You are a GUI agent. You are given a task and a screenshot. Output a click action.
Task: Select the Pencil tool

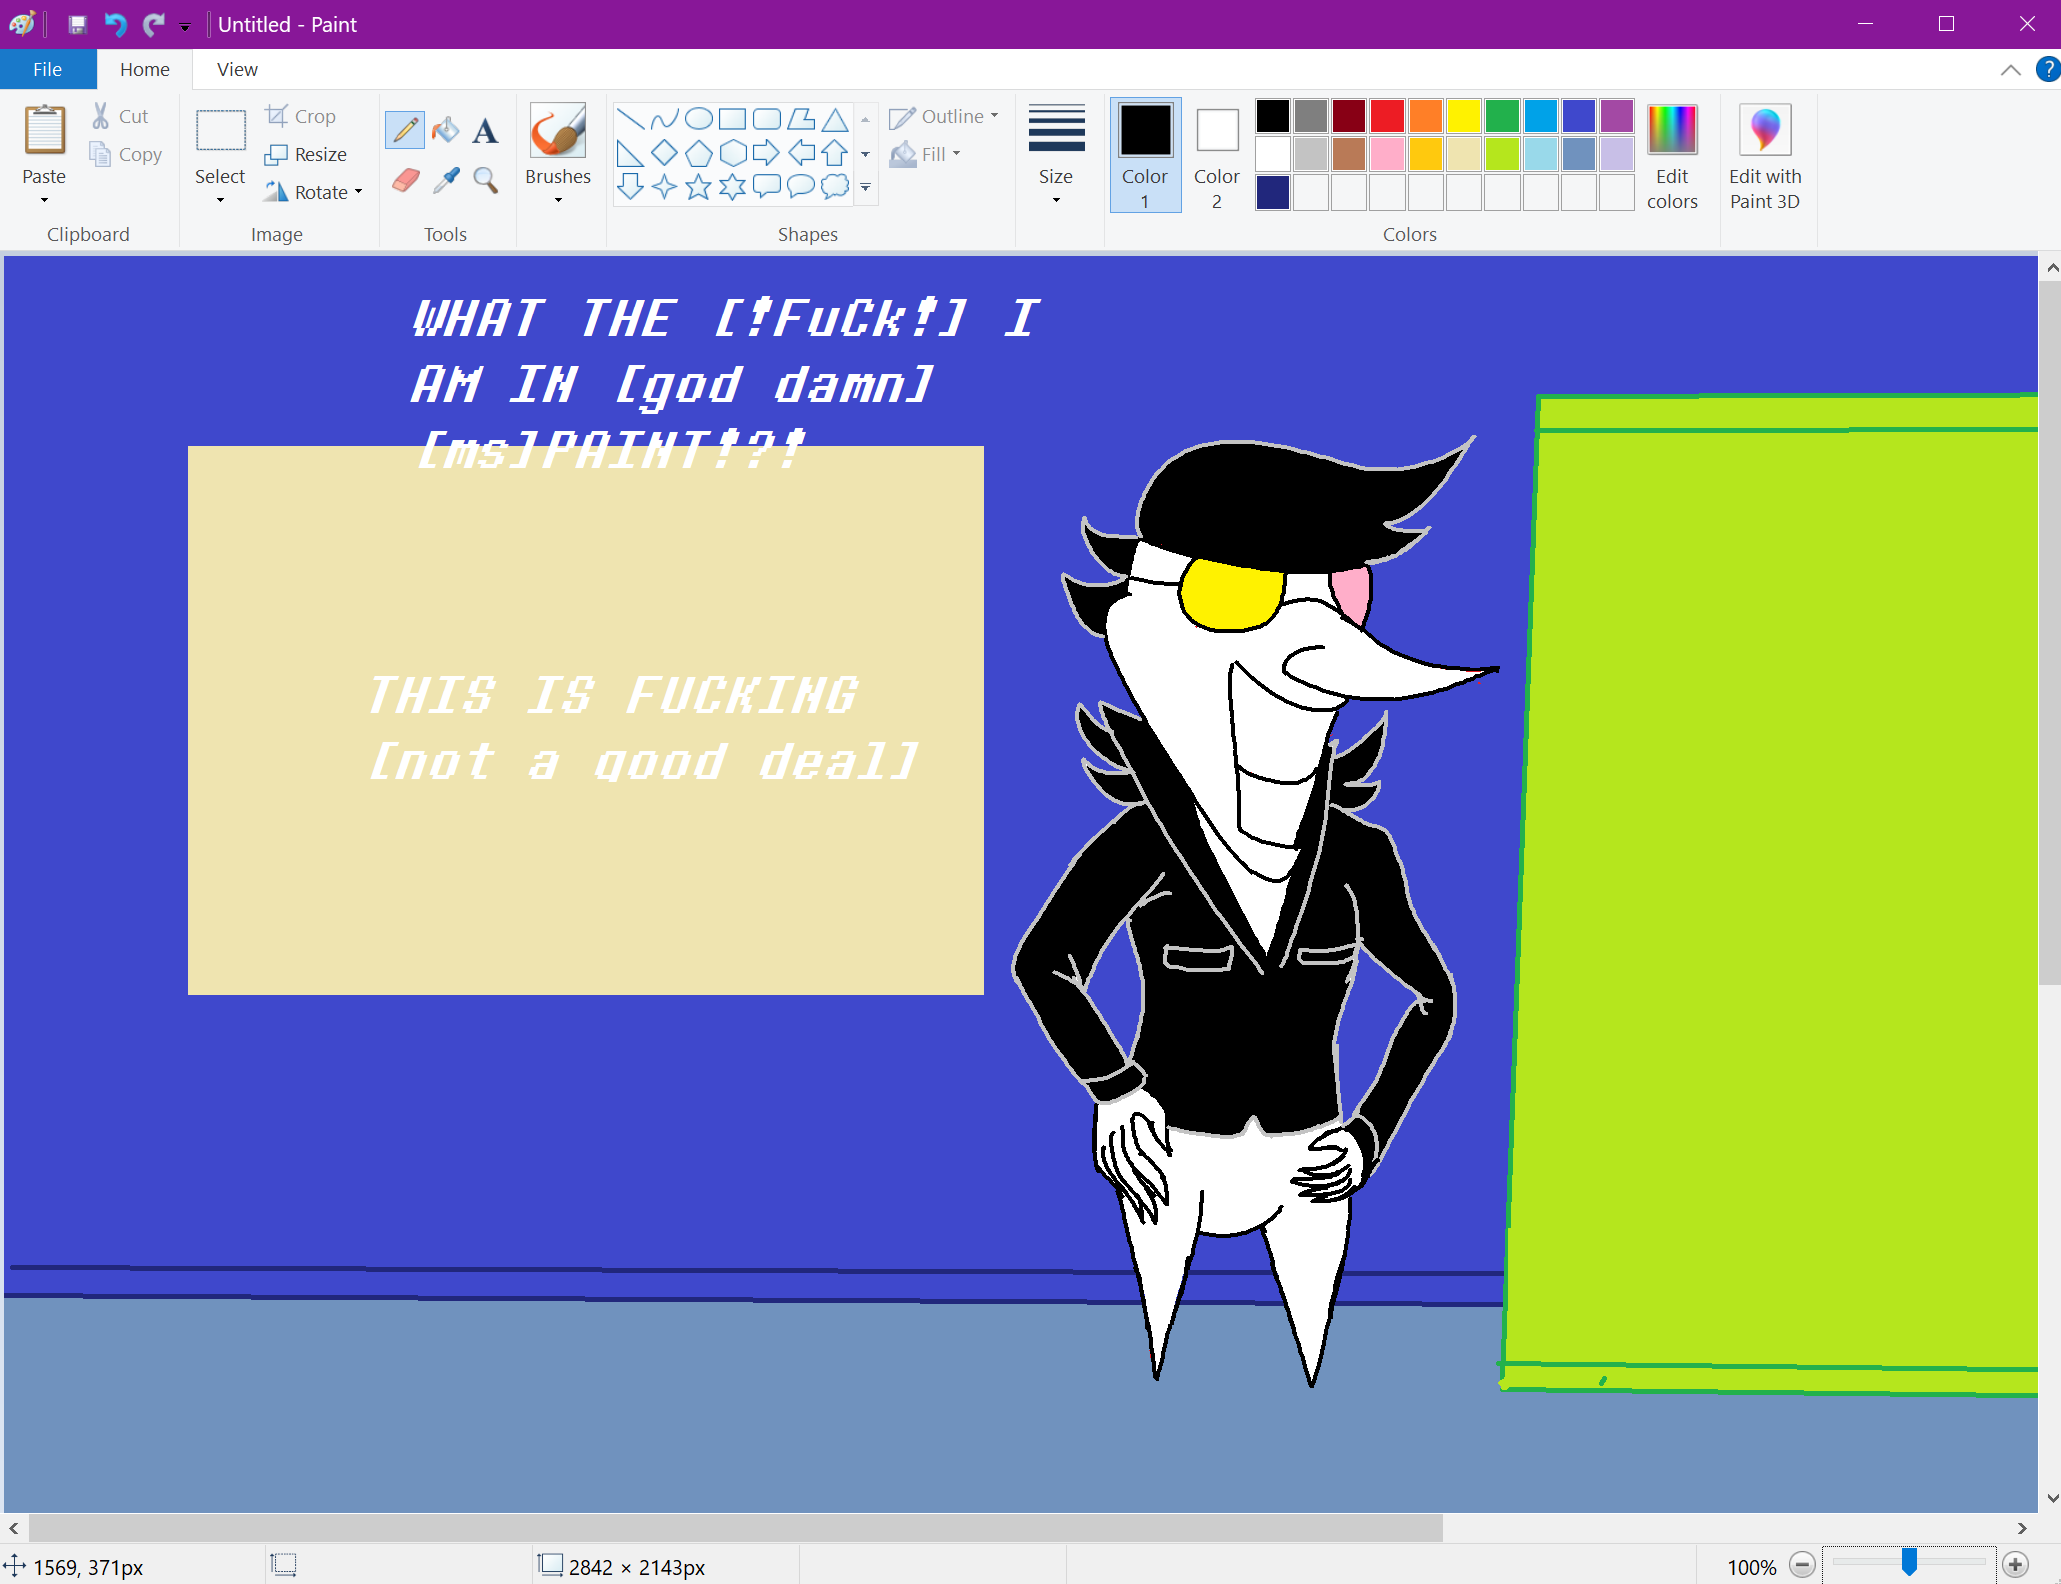[x=405, y=130]
